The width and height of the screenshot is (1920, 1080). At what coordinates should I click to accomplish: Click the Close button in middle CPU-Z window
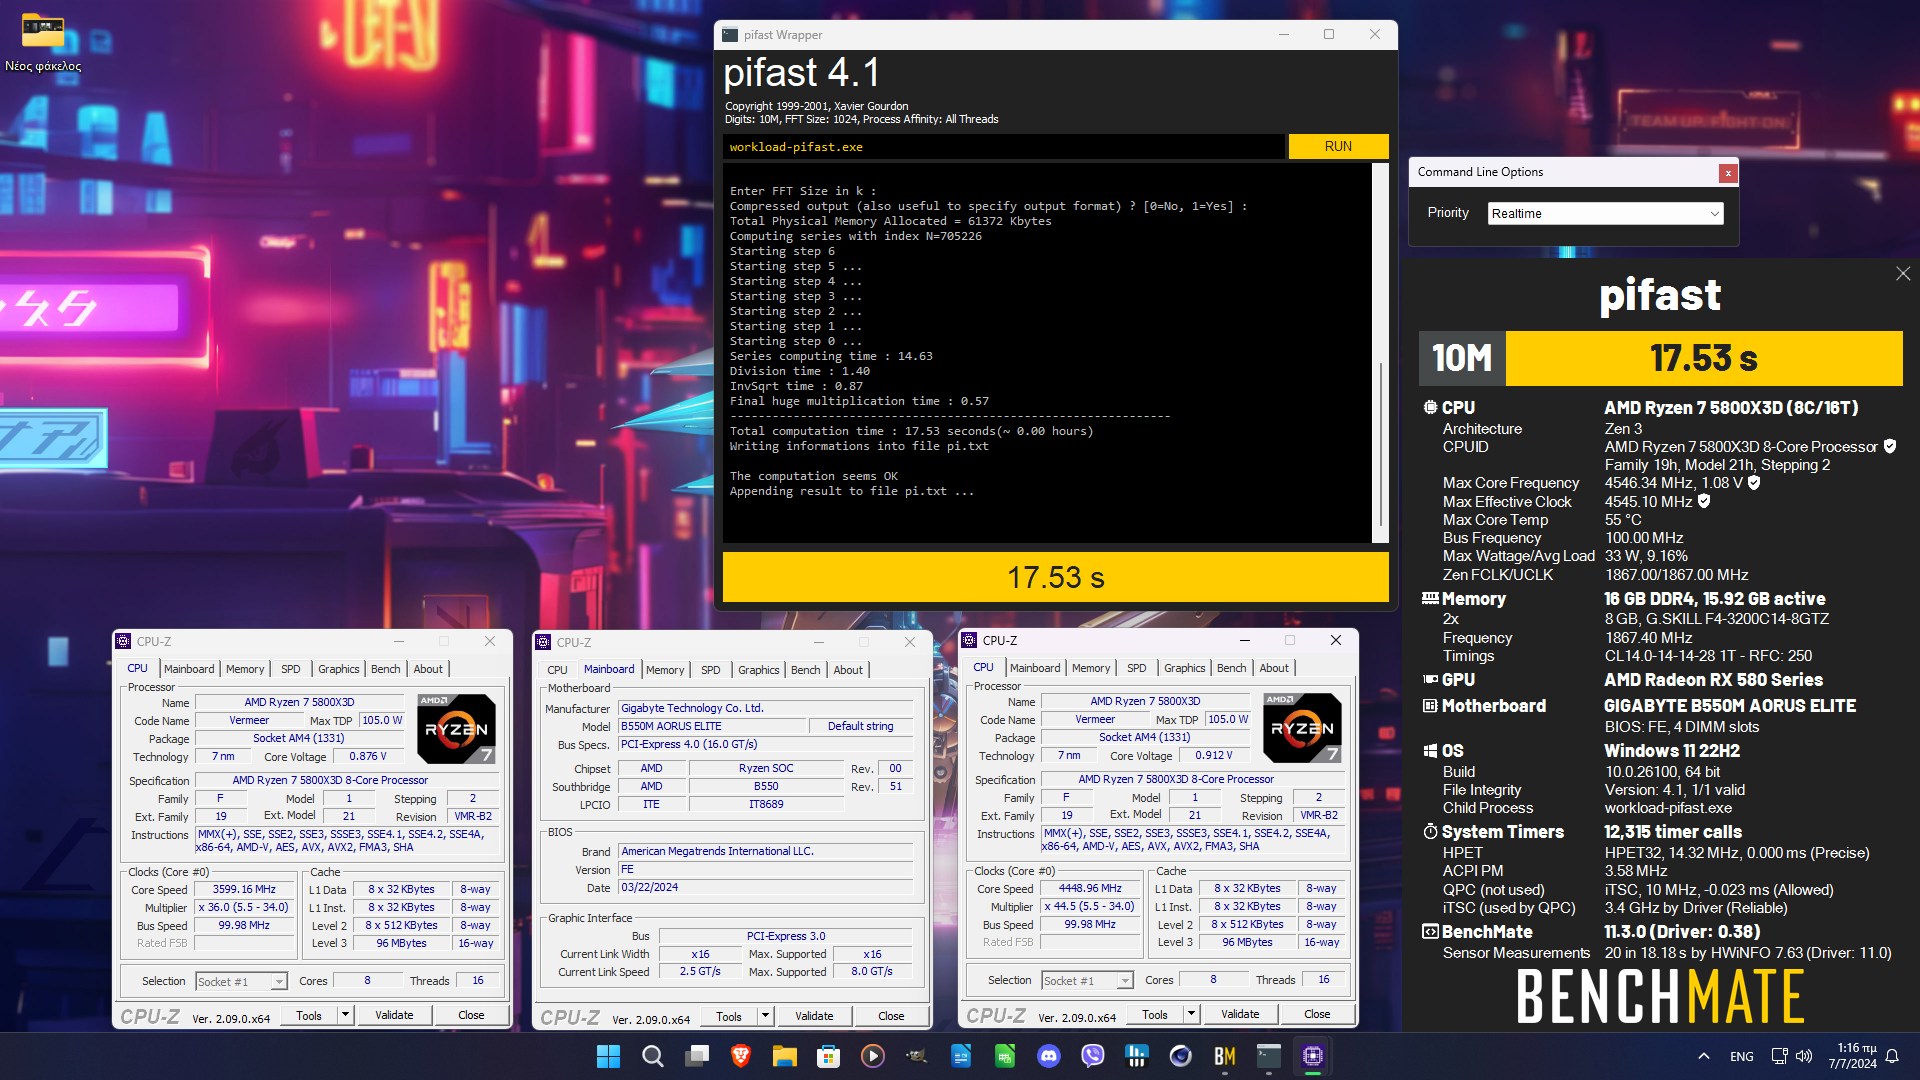(x=891, y=1016)
